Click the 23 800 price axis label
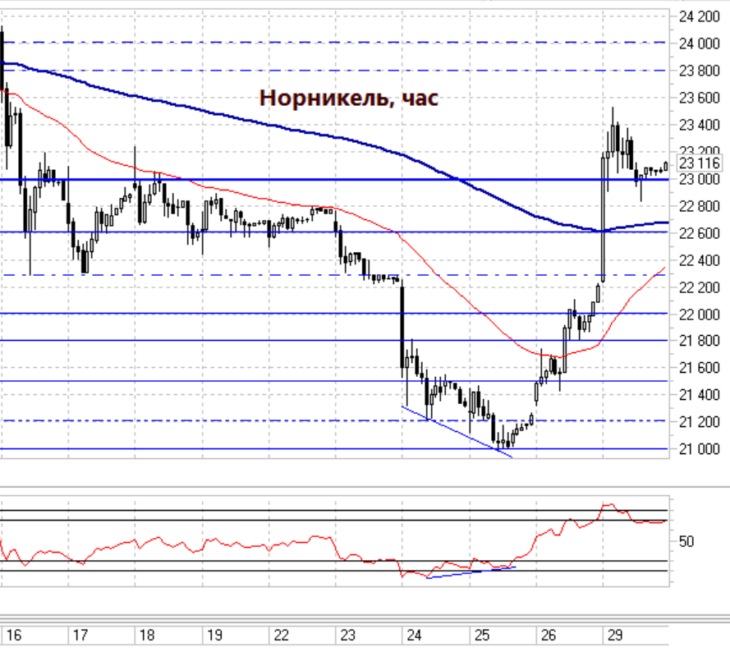 click(699, 71)
